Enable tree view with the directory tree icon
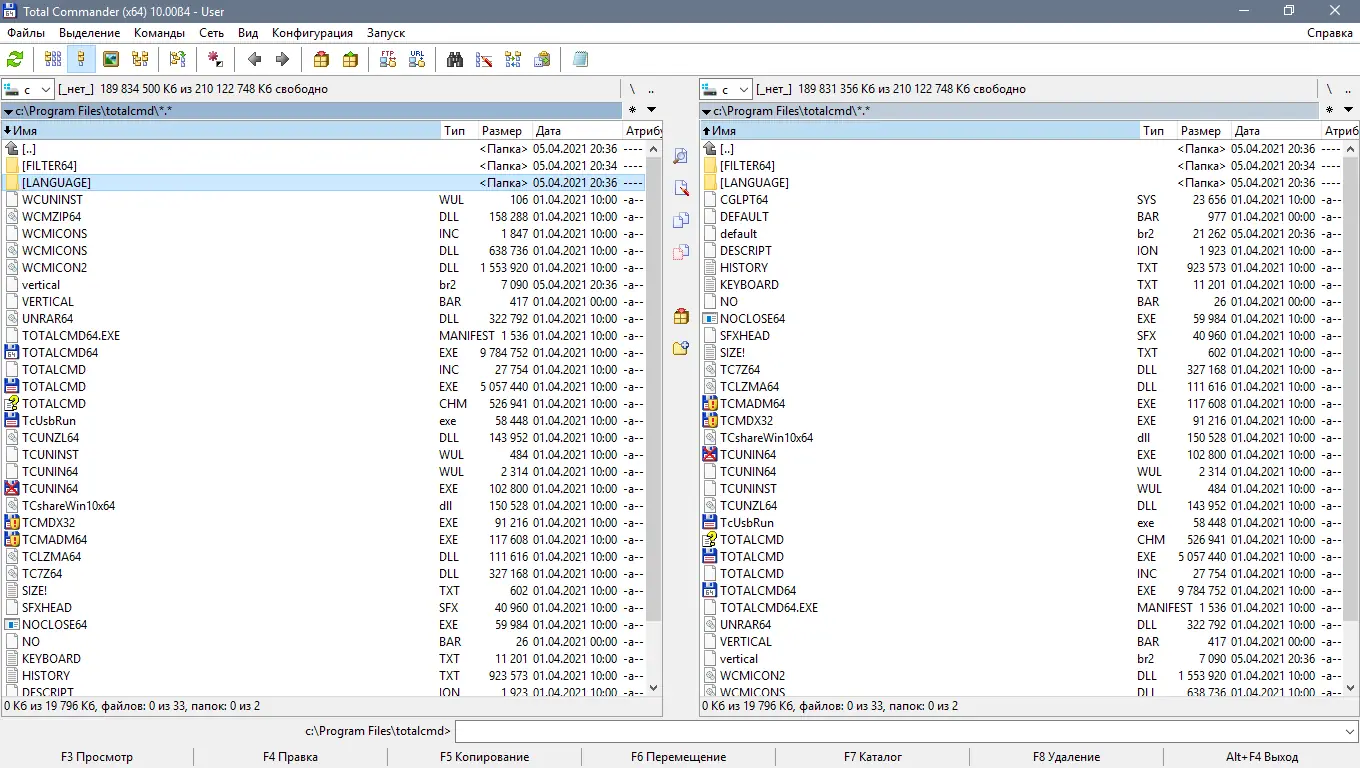Viewport: 1360px width, 768px height. click(139, 59)
